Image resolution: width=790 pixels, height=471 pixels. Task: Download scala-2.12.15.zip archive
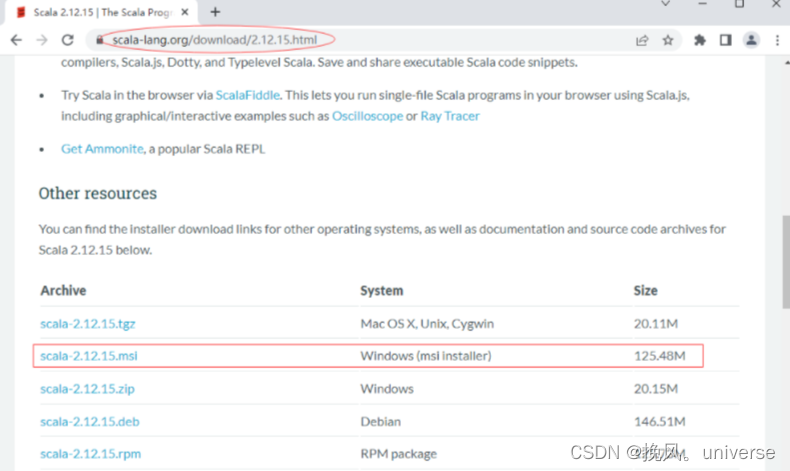87,388
